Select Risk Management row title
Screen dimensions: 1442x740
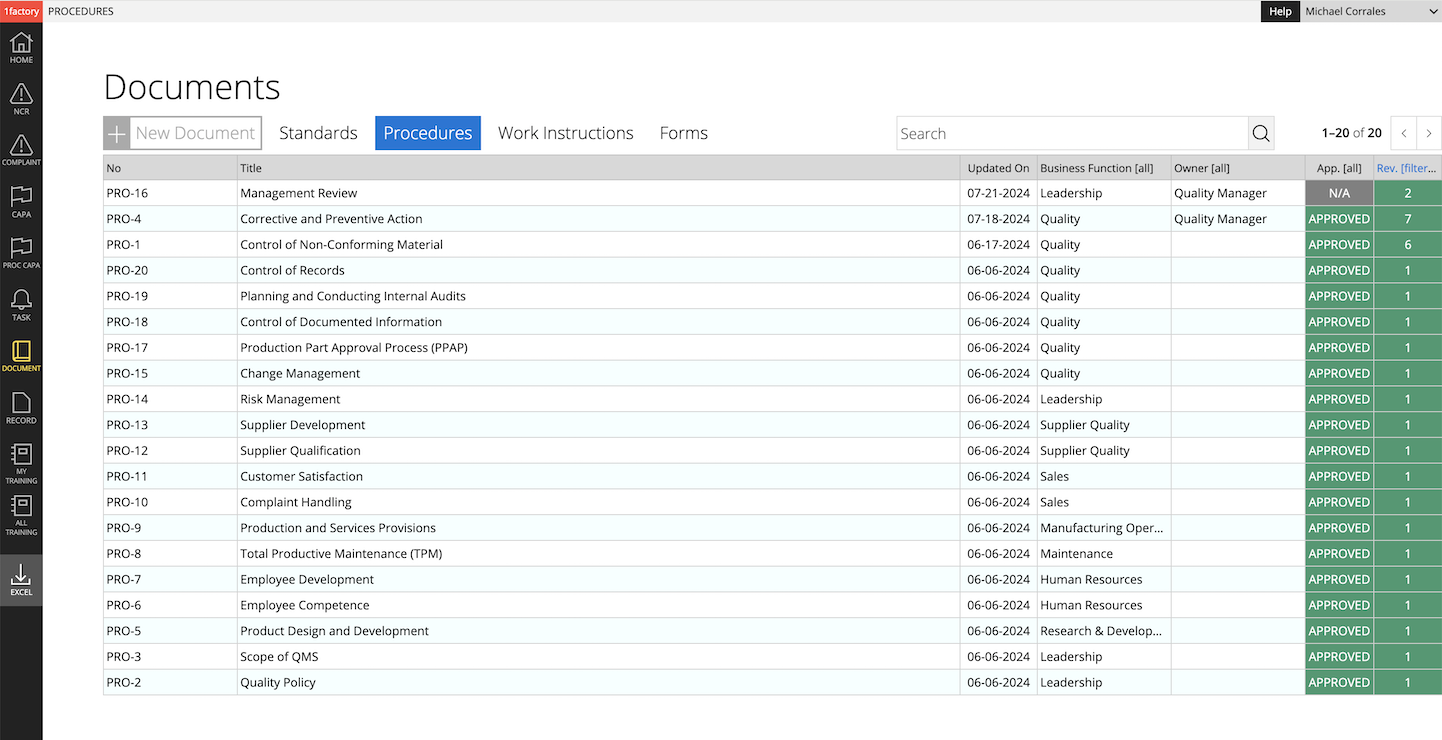pyautogui.click(x=290, y=399)
